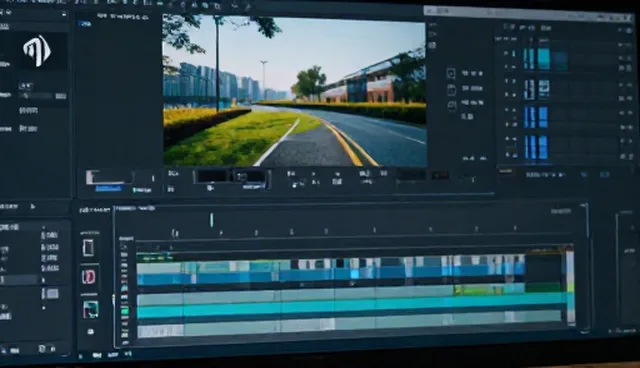Click the blue highlighted label under the control bar thumbnail
640x368 pixels.
(109, 188)
